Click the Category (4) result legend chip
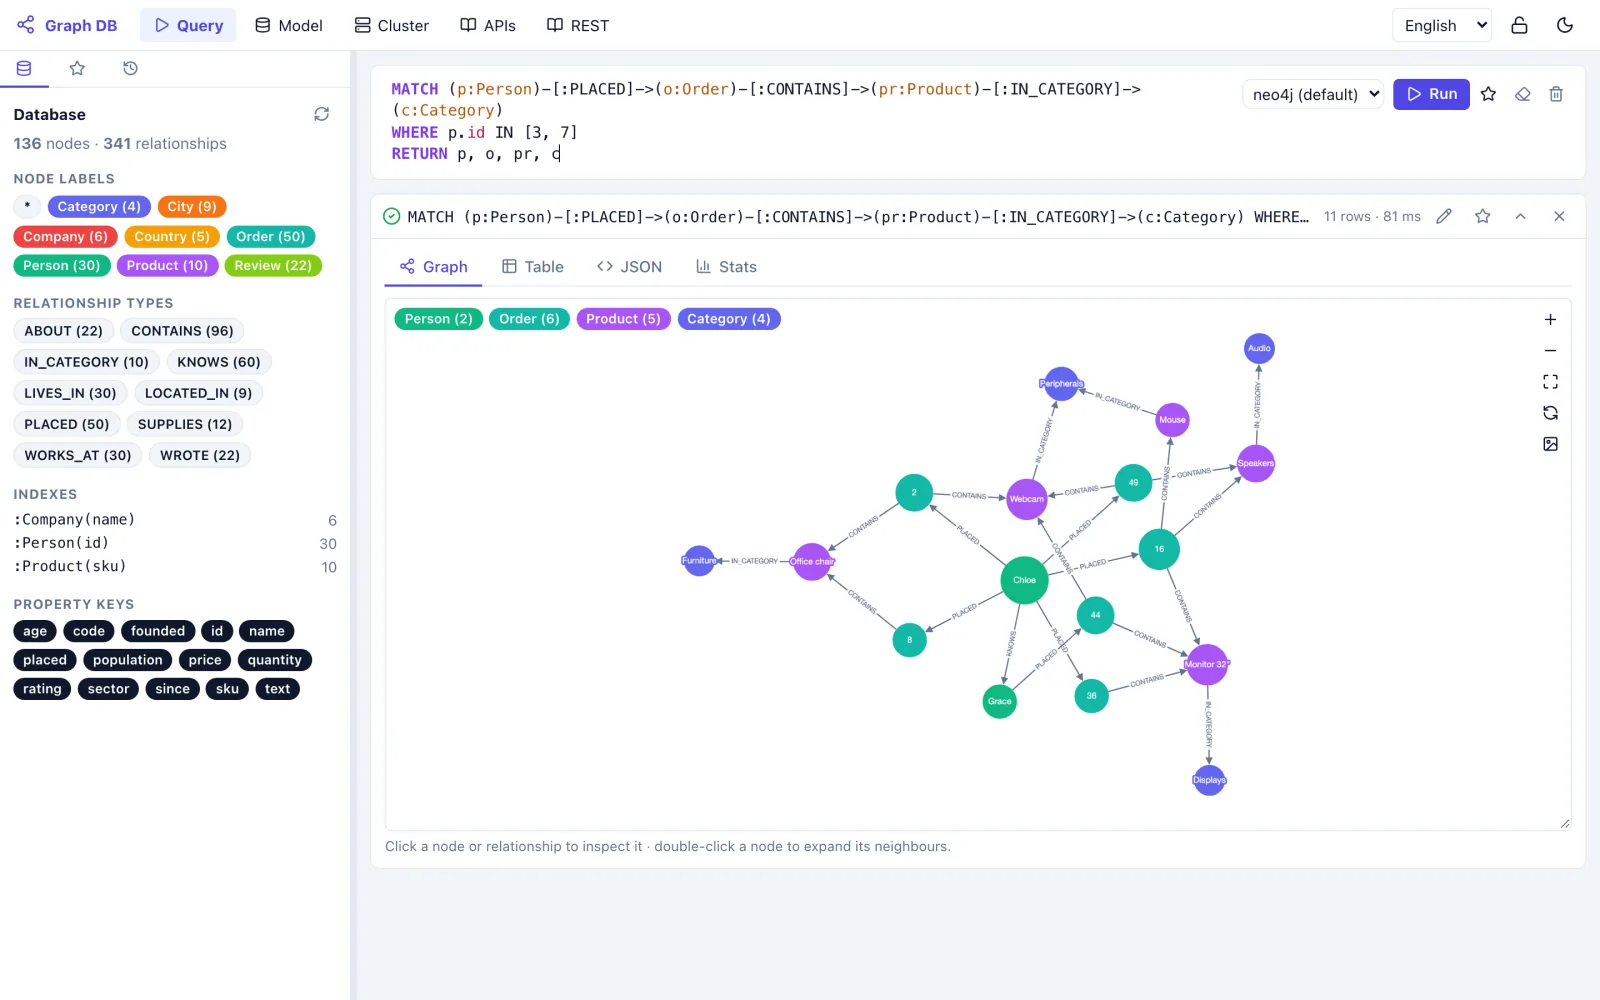This screenshot has width=1600, height=1000. pyautogui.click(x=729, y=319)
